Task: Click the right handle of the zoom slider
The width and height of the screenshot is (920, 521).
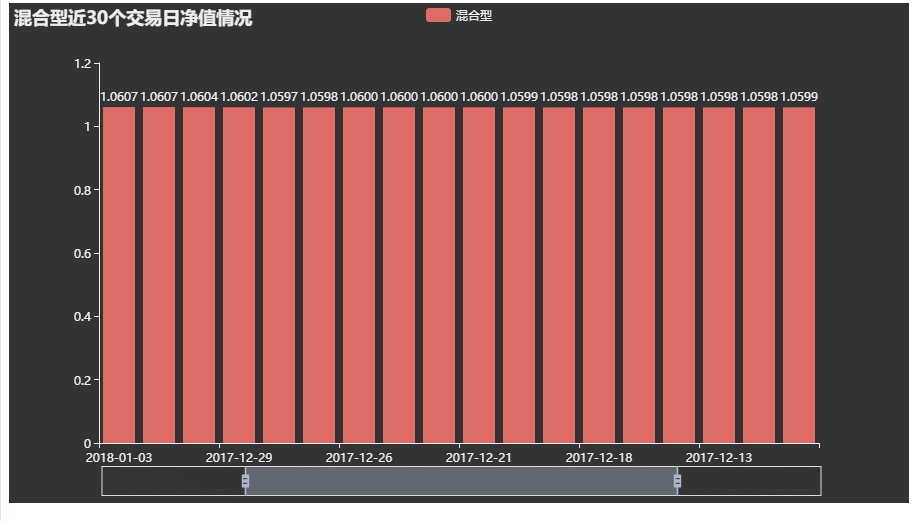Action: pos(677,481)
